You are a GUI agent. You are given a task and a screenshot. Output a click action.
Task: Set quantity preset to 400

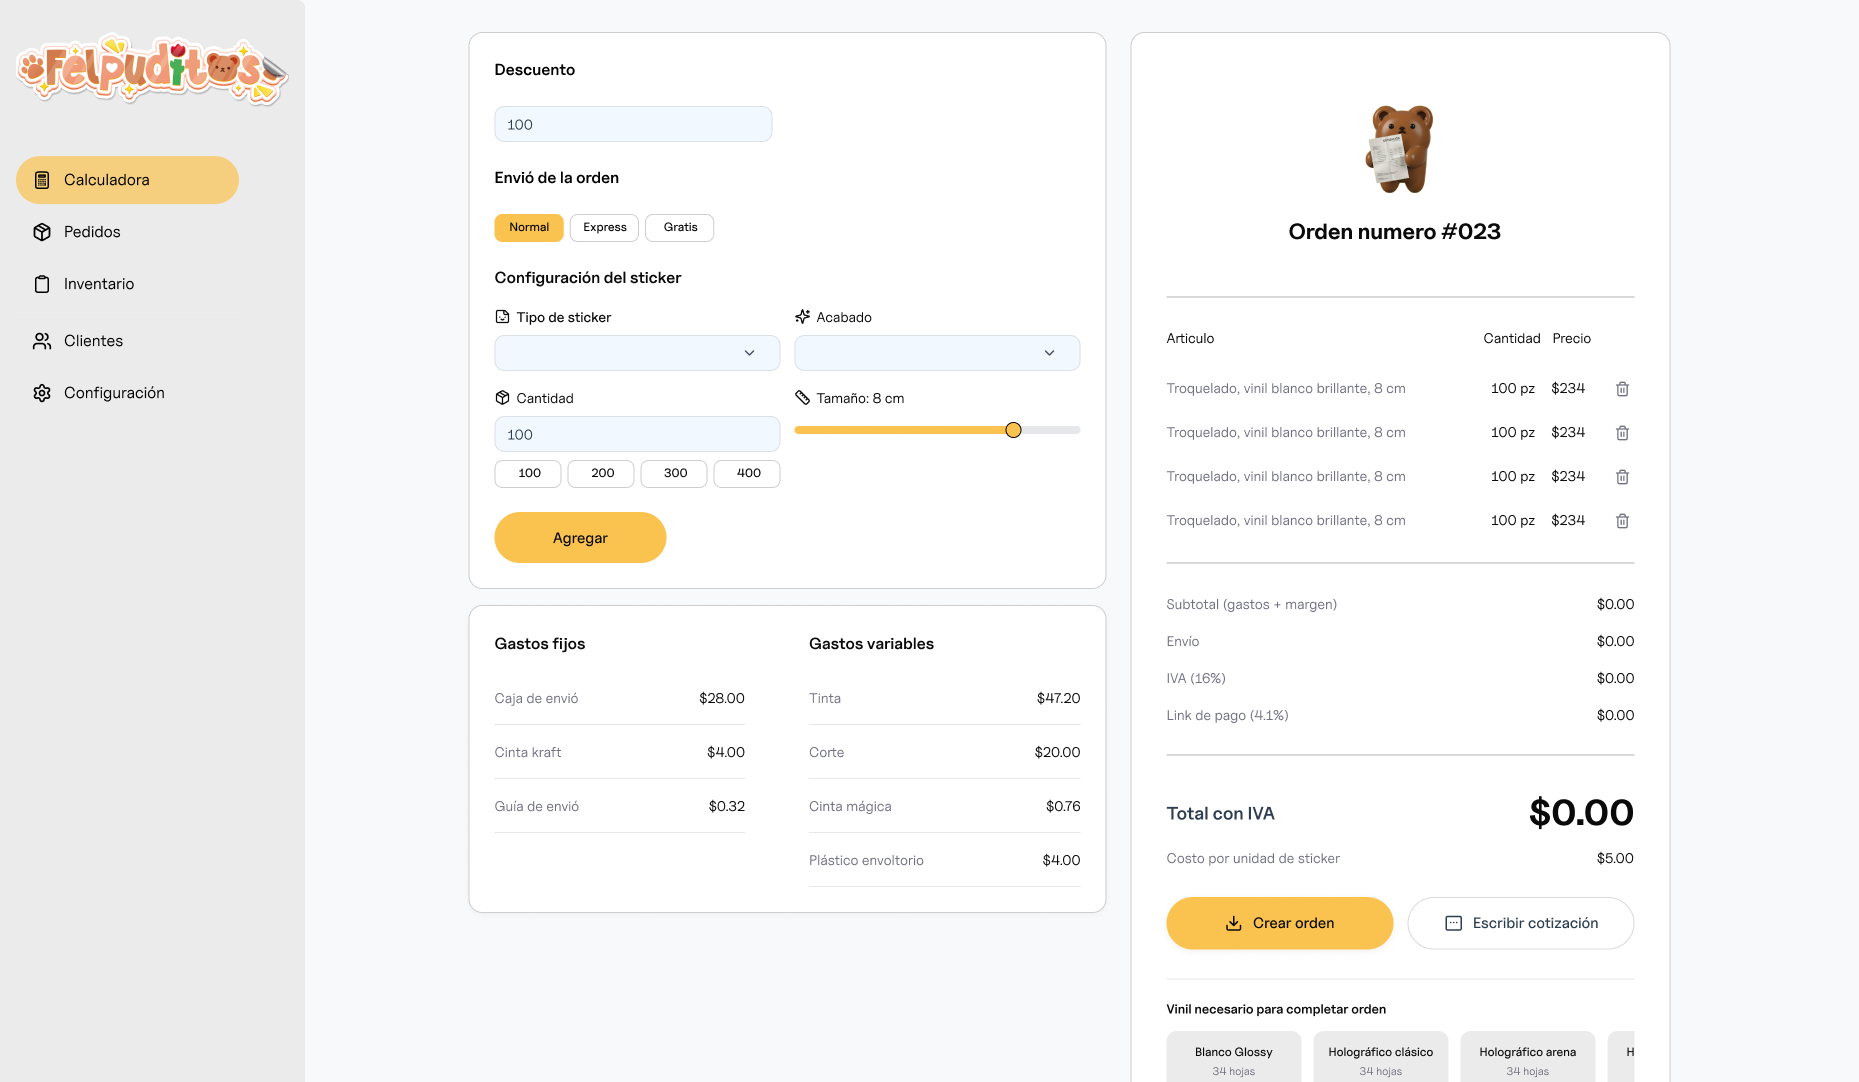click(x=747, y=474)
